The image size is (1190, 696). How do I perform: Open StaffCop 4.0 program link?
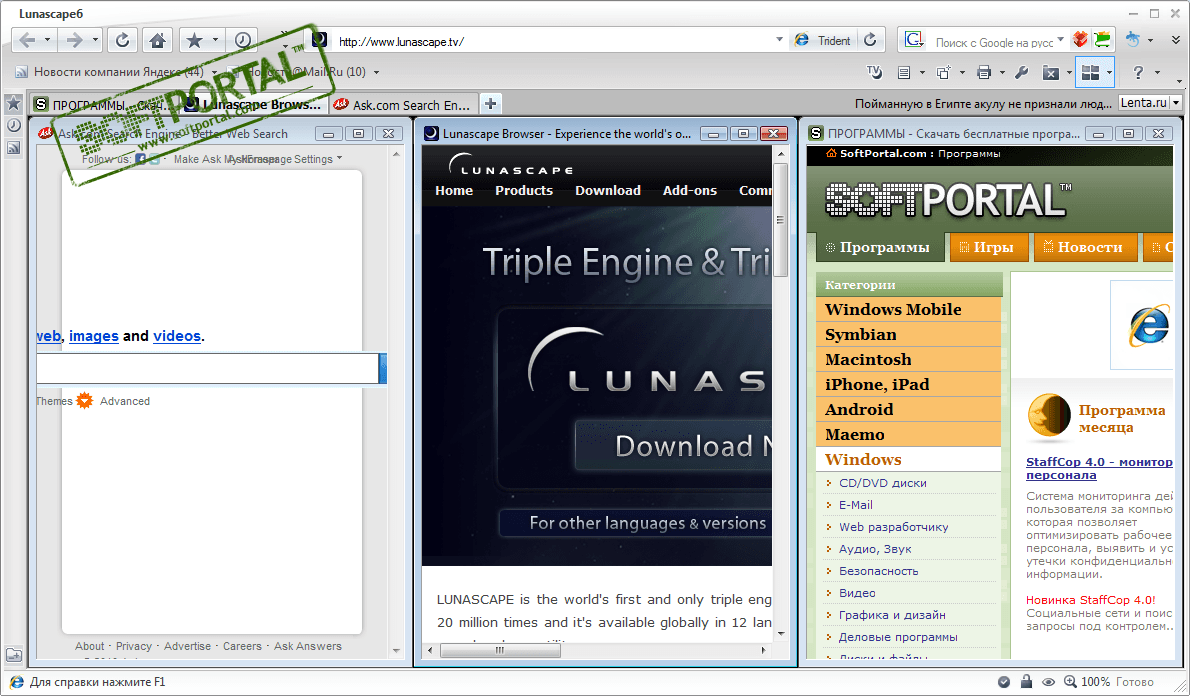(x=1099, y=468)
